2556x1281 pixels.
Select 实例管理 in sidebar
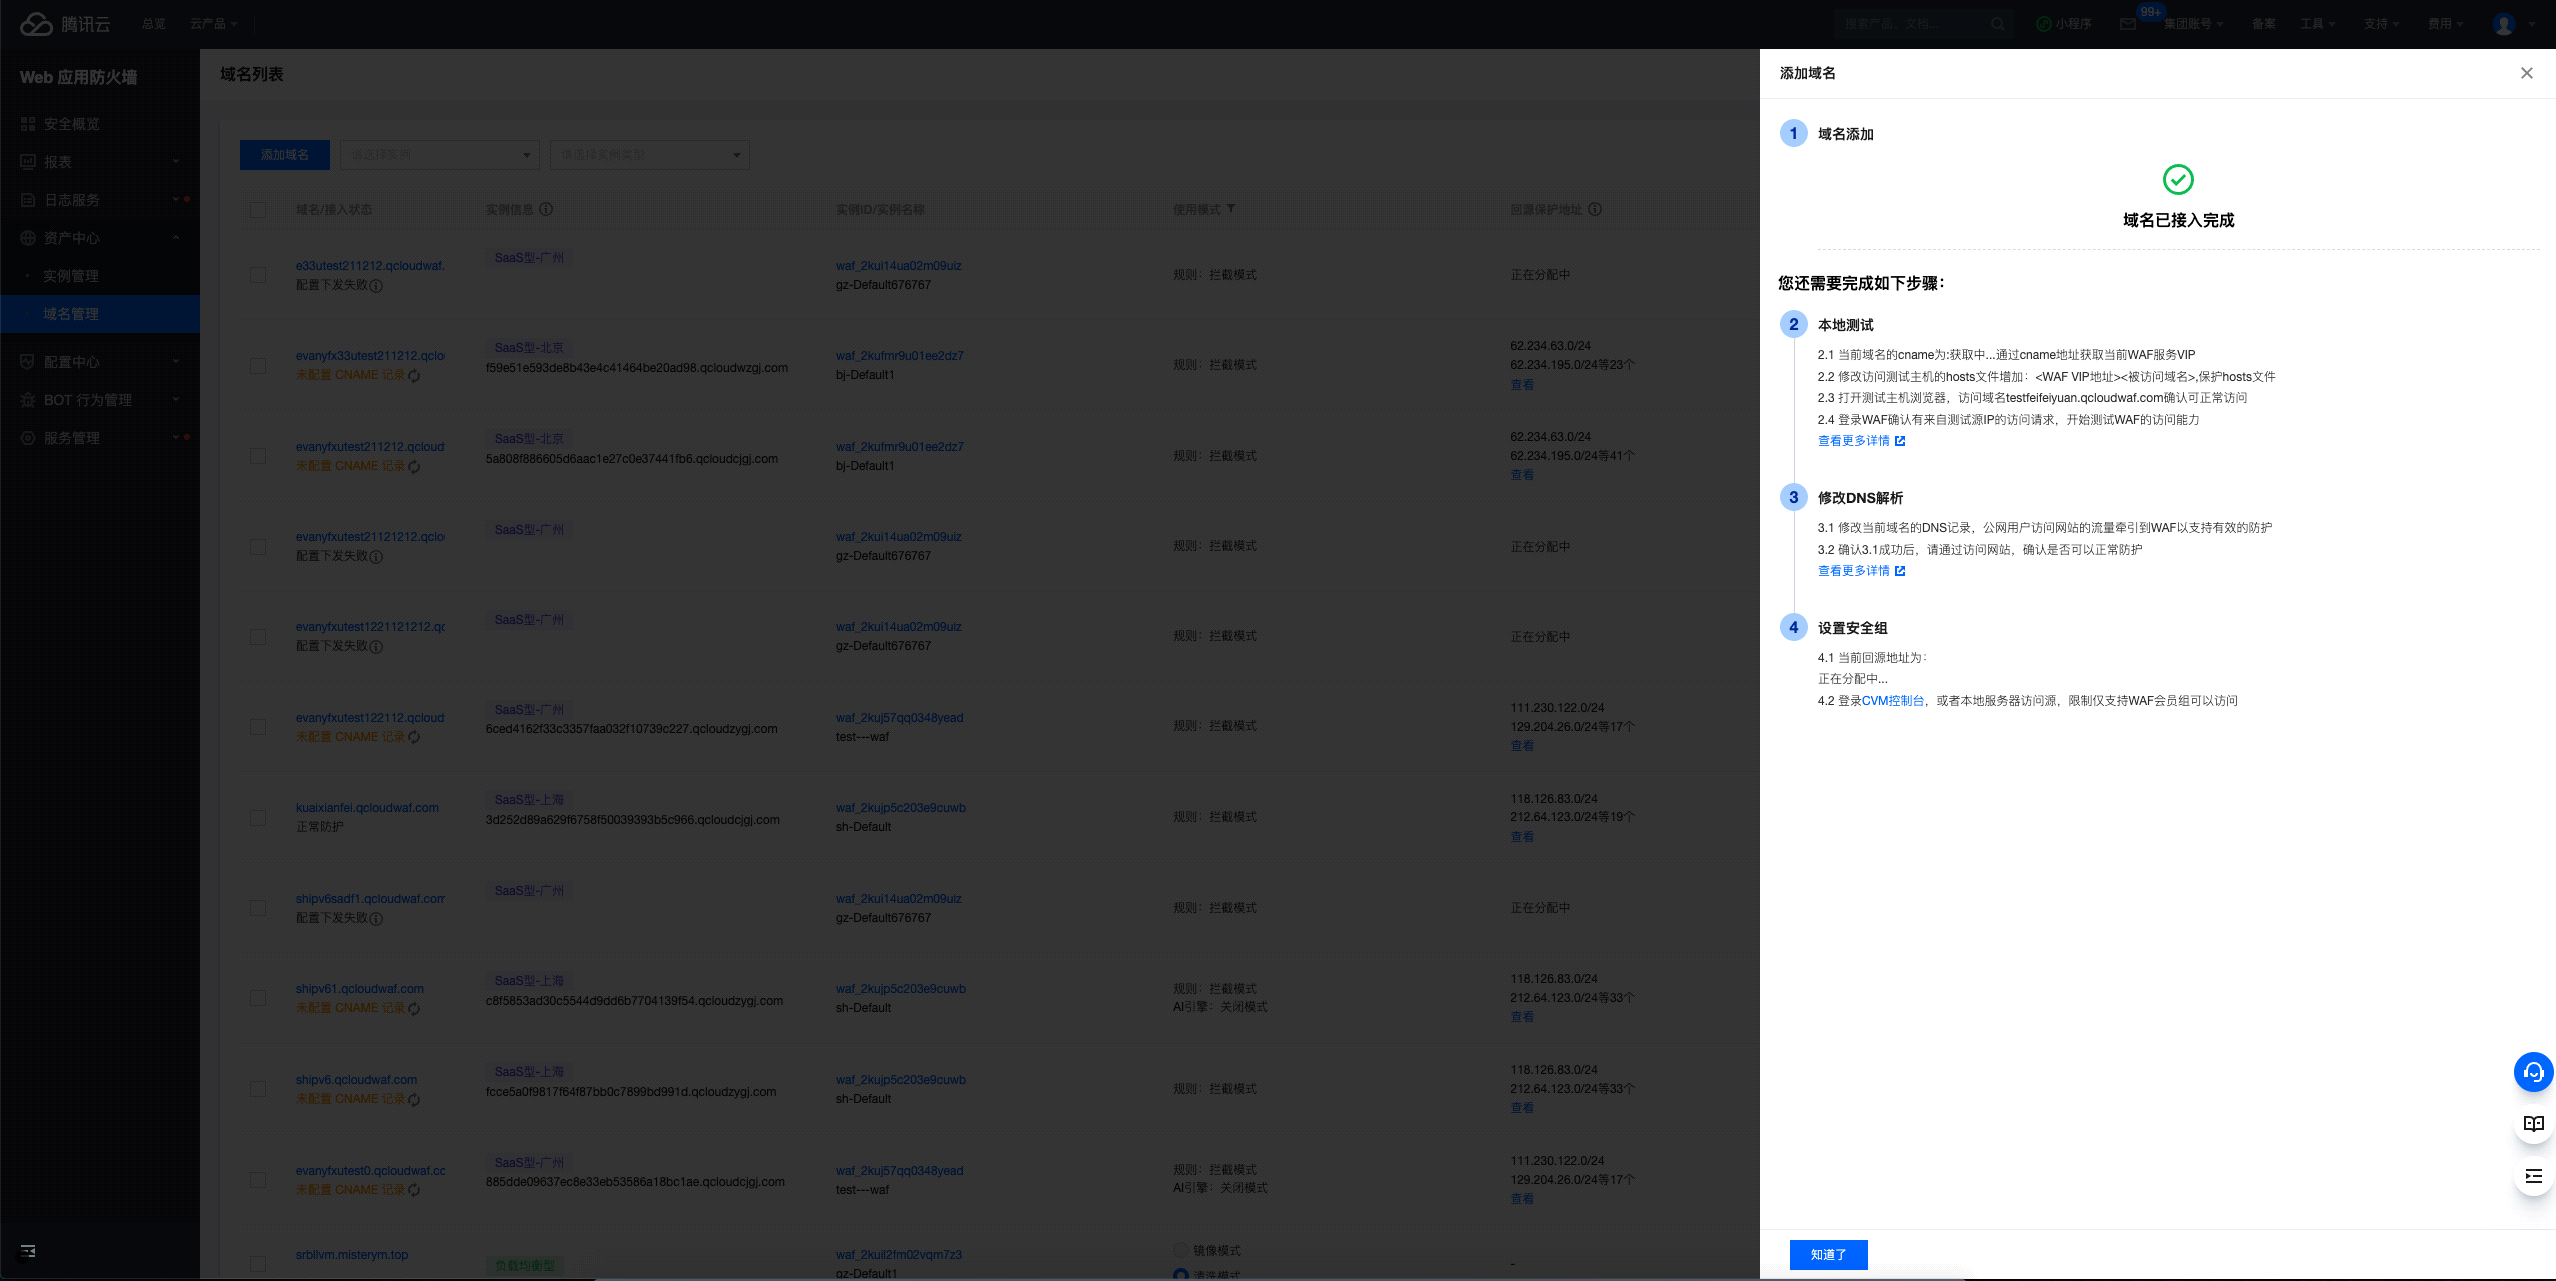(71, 276)
